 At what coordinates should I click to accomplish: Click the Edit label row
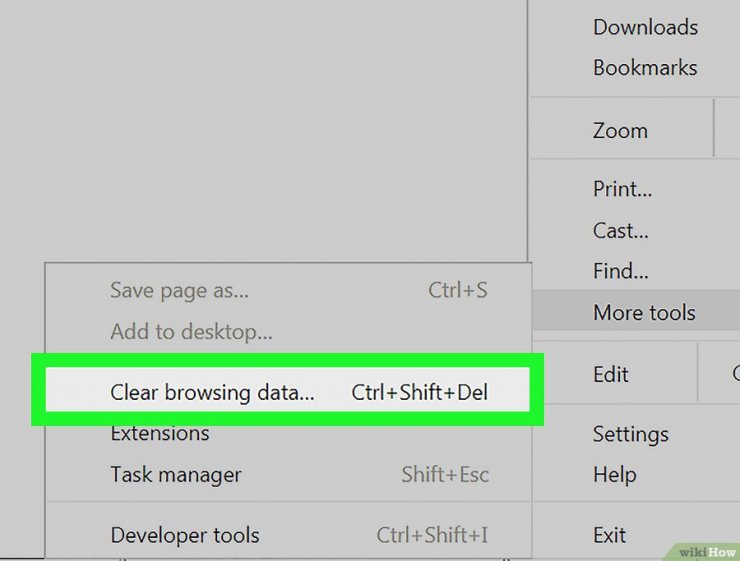(614, 374)
